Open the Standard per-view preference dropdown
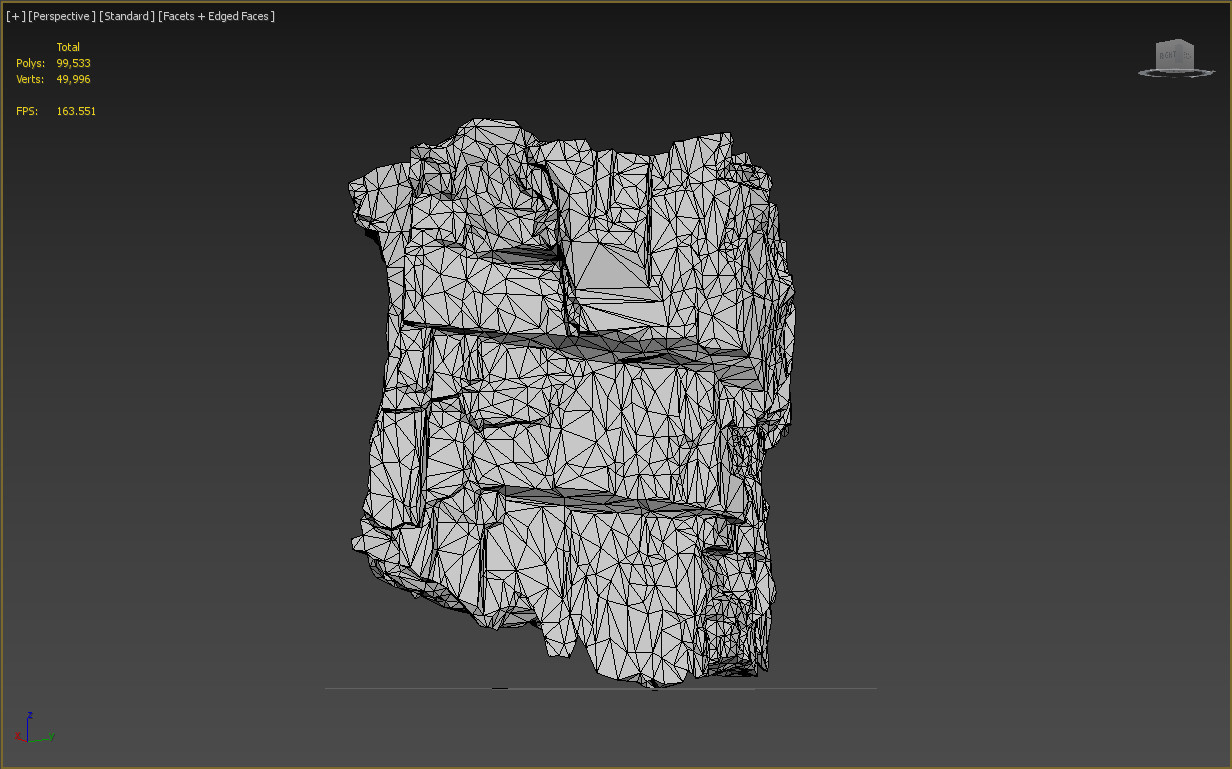Screen dimensions: 1232x769 [x=127, y=16]
